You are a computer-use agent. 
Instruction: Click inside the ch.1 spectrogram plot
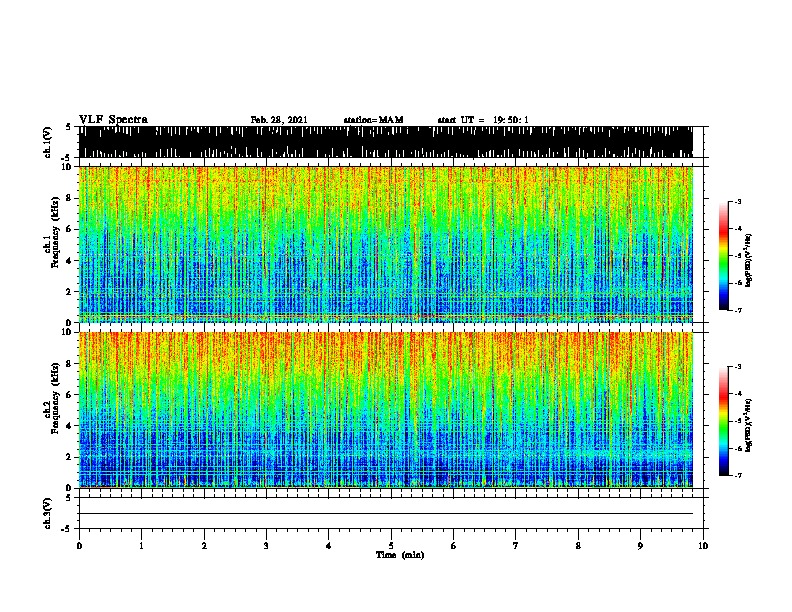(386, 244)
